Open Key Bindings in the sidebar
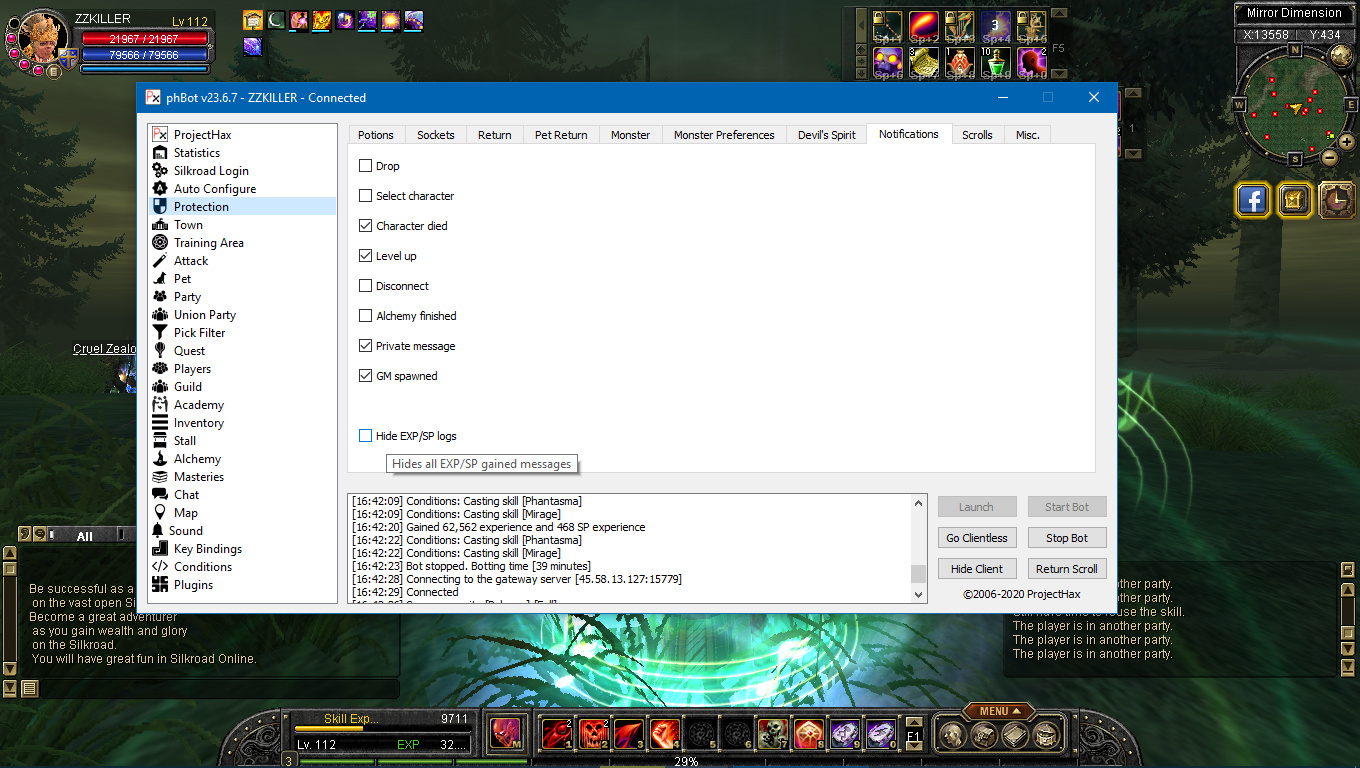 pos(207,549)
